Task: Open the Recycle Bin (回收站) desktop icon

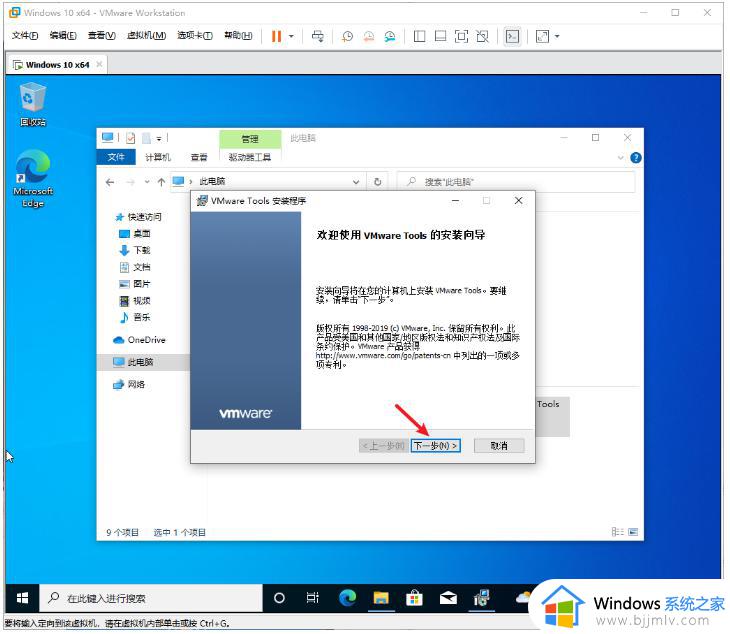Action: 33,104
